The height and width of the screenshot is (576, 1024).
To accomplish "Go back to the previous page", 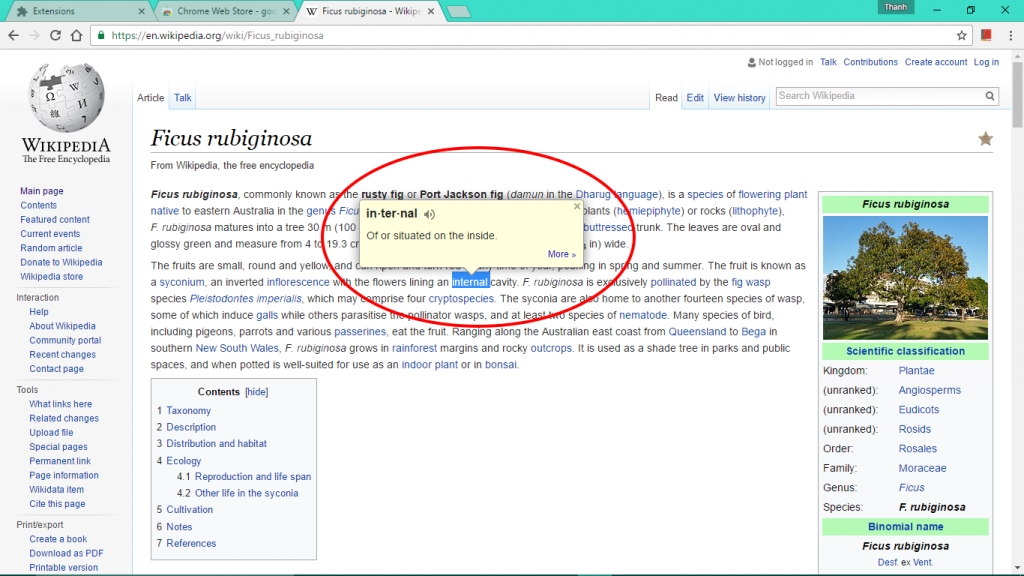I will 14,35.
